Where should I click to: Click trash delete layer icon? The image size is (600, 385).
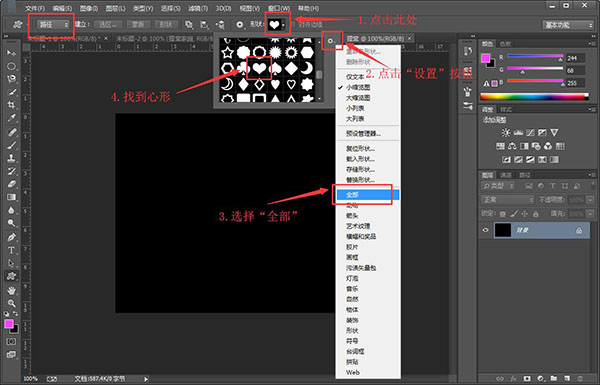580,378
